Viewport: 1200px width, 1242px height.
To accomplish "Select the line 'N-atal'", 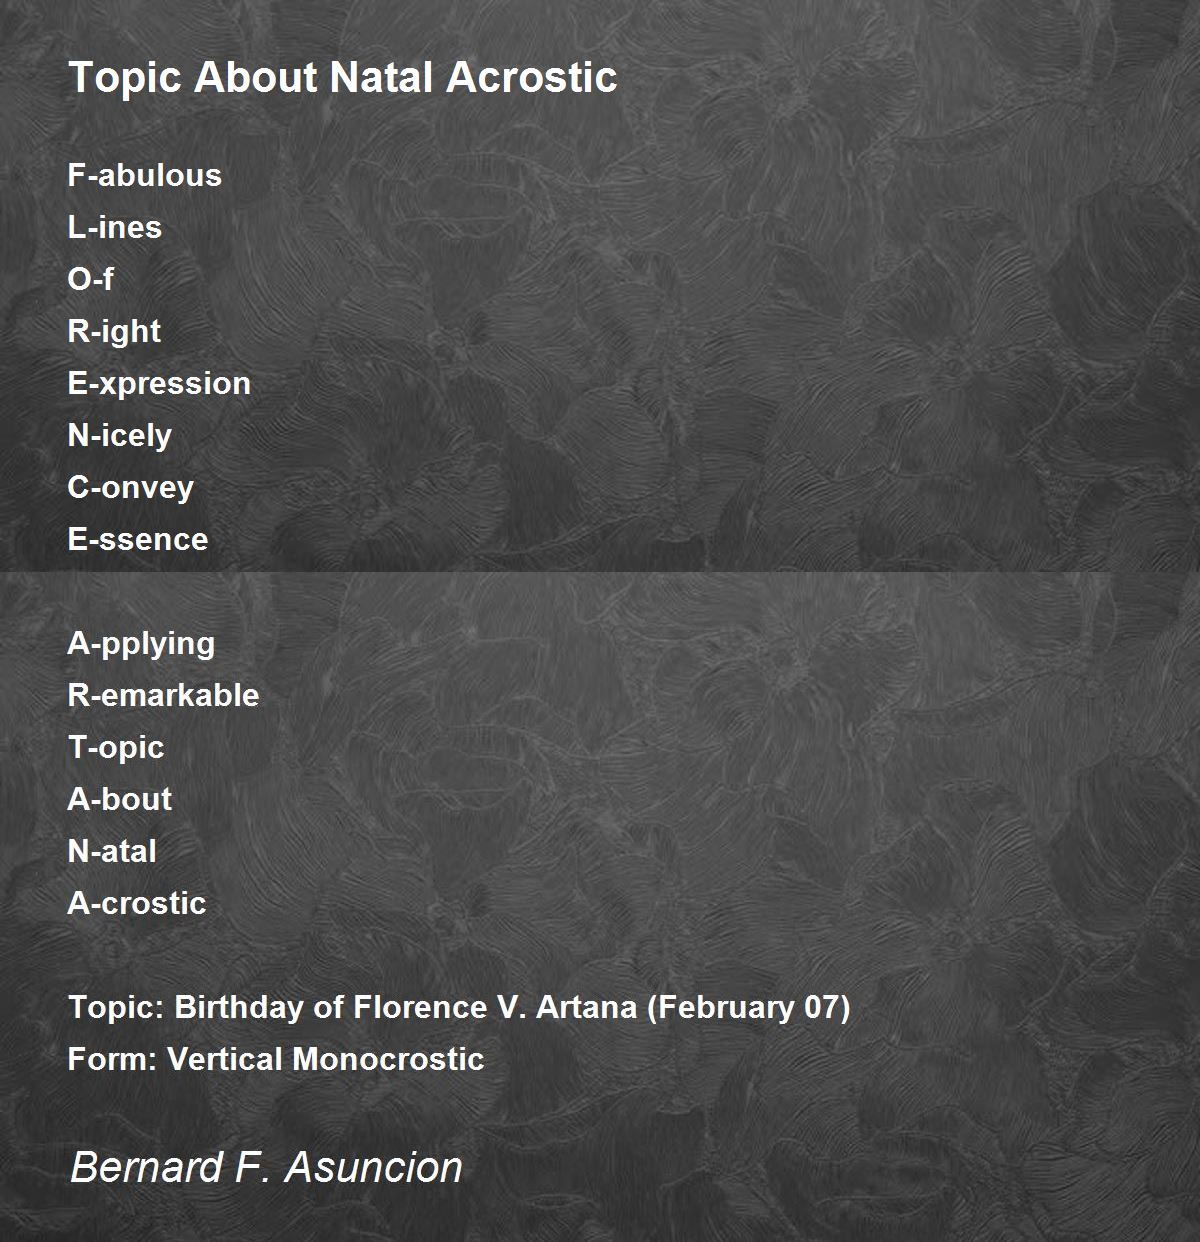I will (112, 851).
